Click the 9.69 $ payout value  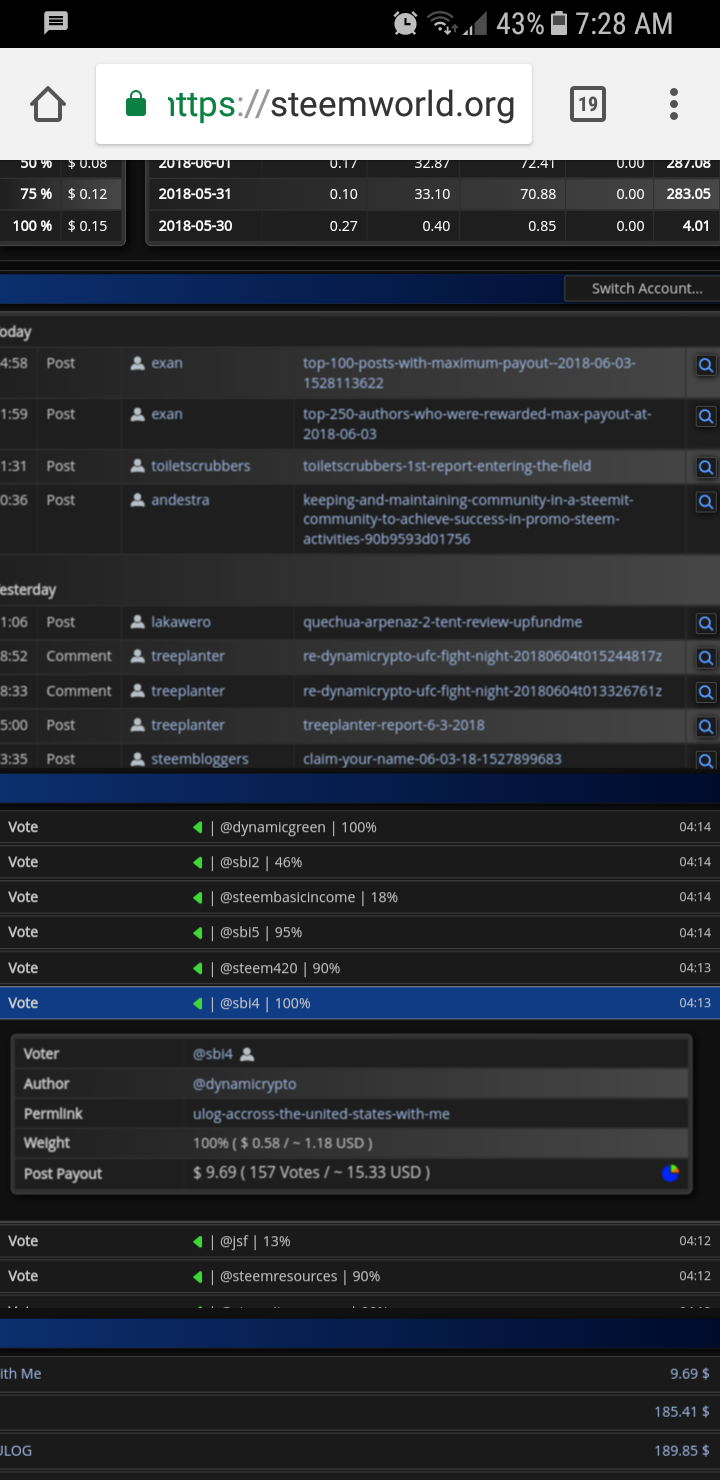[689, 1374]
